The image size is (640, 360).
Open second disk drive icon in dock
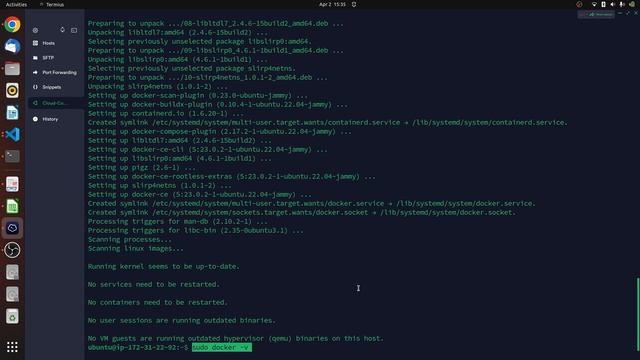click(12, 294)
